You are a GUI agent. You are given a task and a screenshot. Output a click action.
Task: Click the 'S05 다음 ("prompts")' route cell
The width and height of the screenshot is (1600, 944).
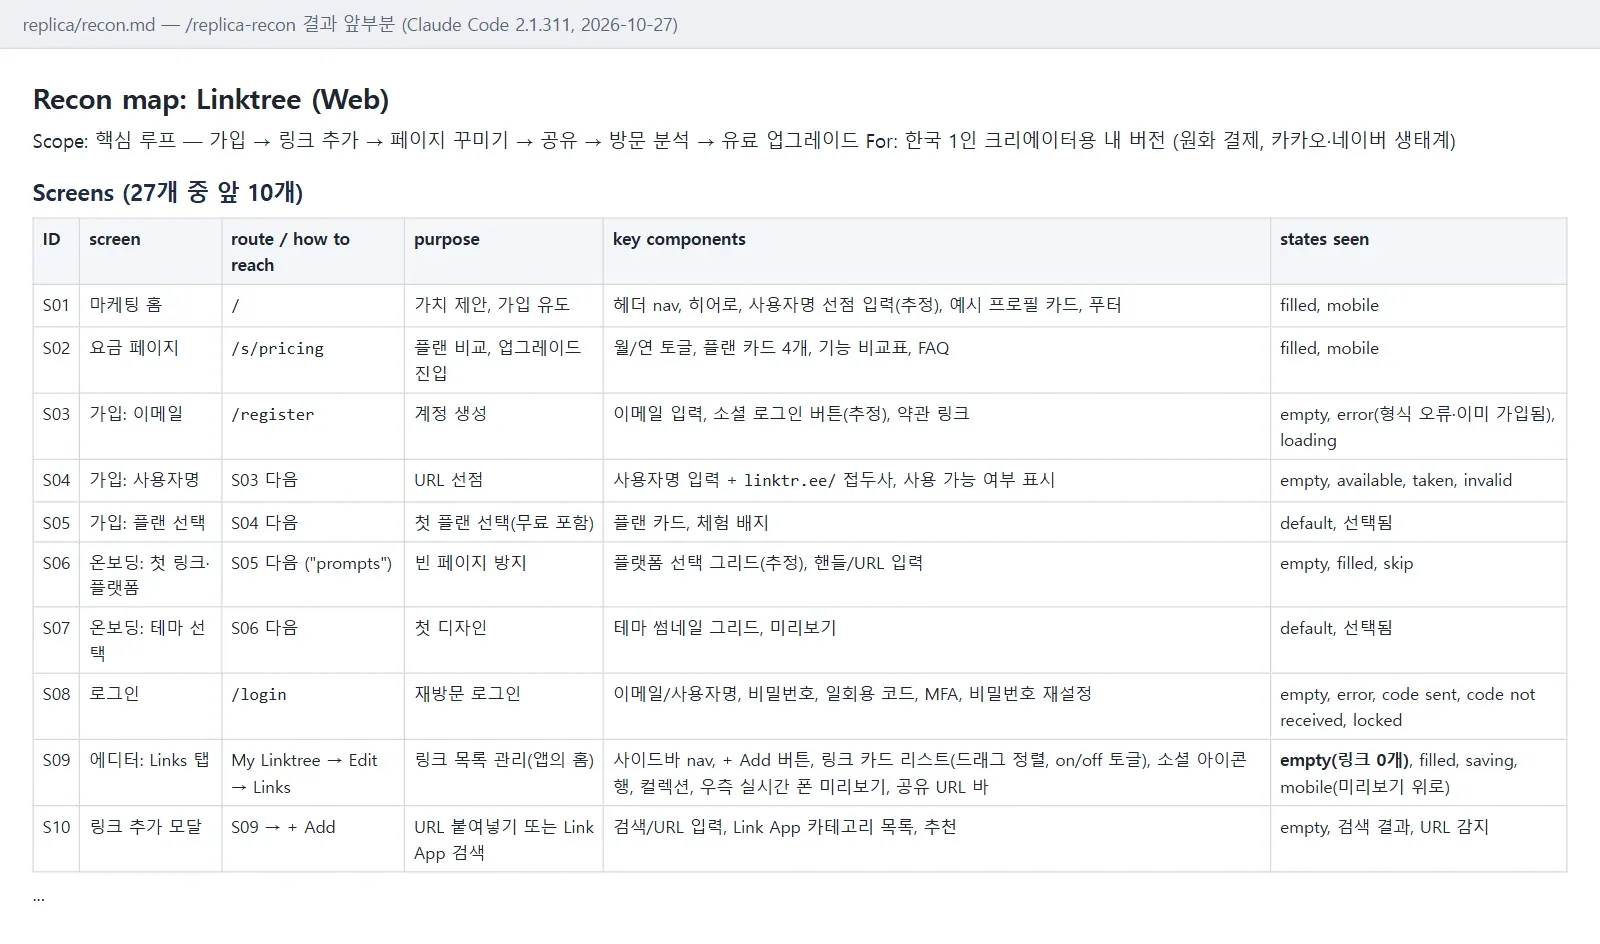click(313, 575)
